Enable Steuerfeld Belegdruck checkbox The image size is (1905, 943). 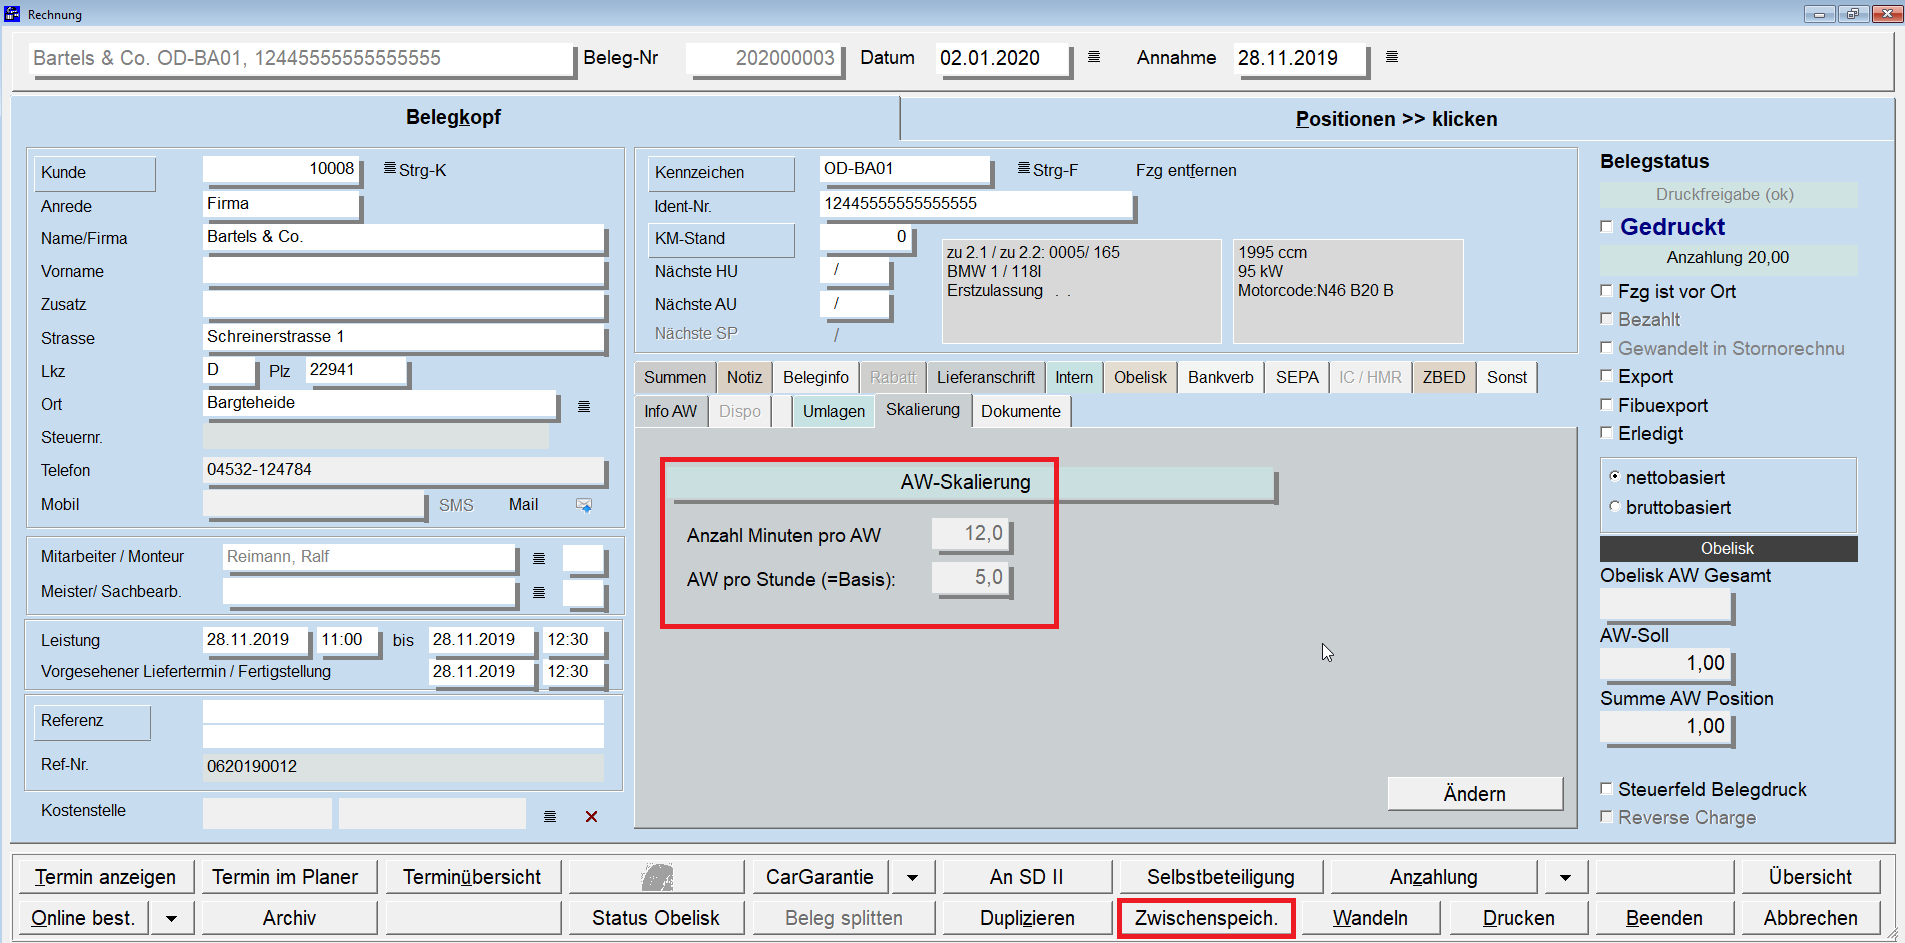[1607, 789]
